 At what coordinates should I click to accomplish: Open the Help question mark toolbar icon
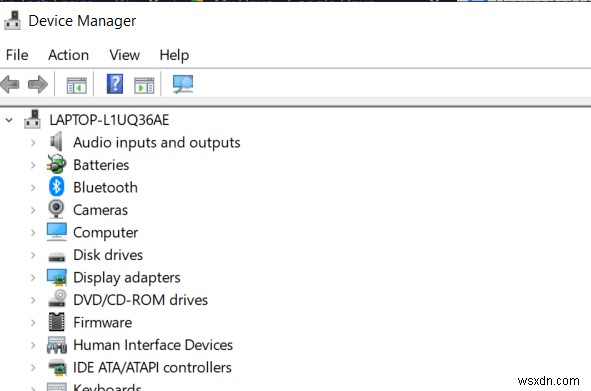(115, 84)
